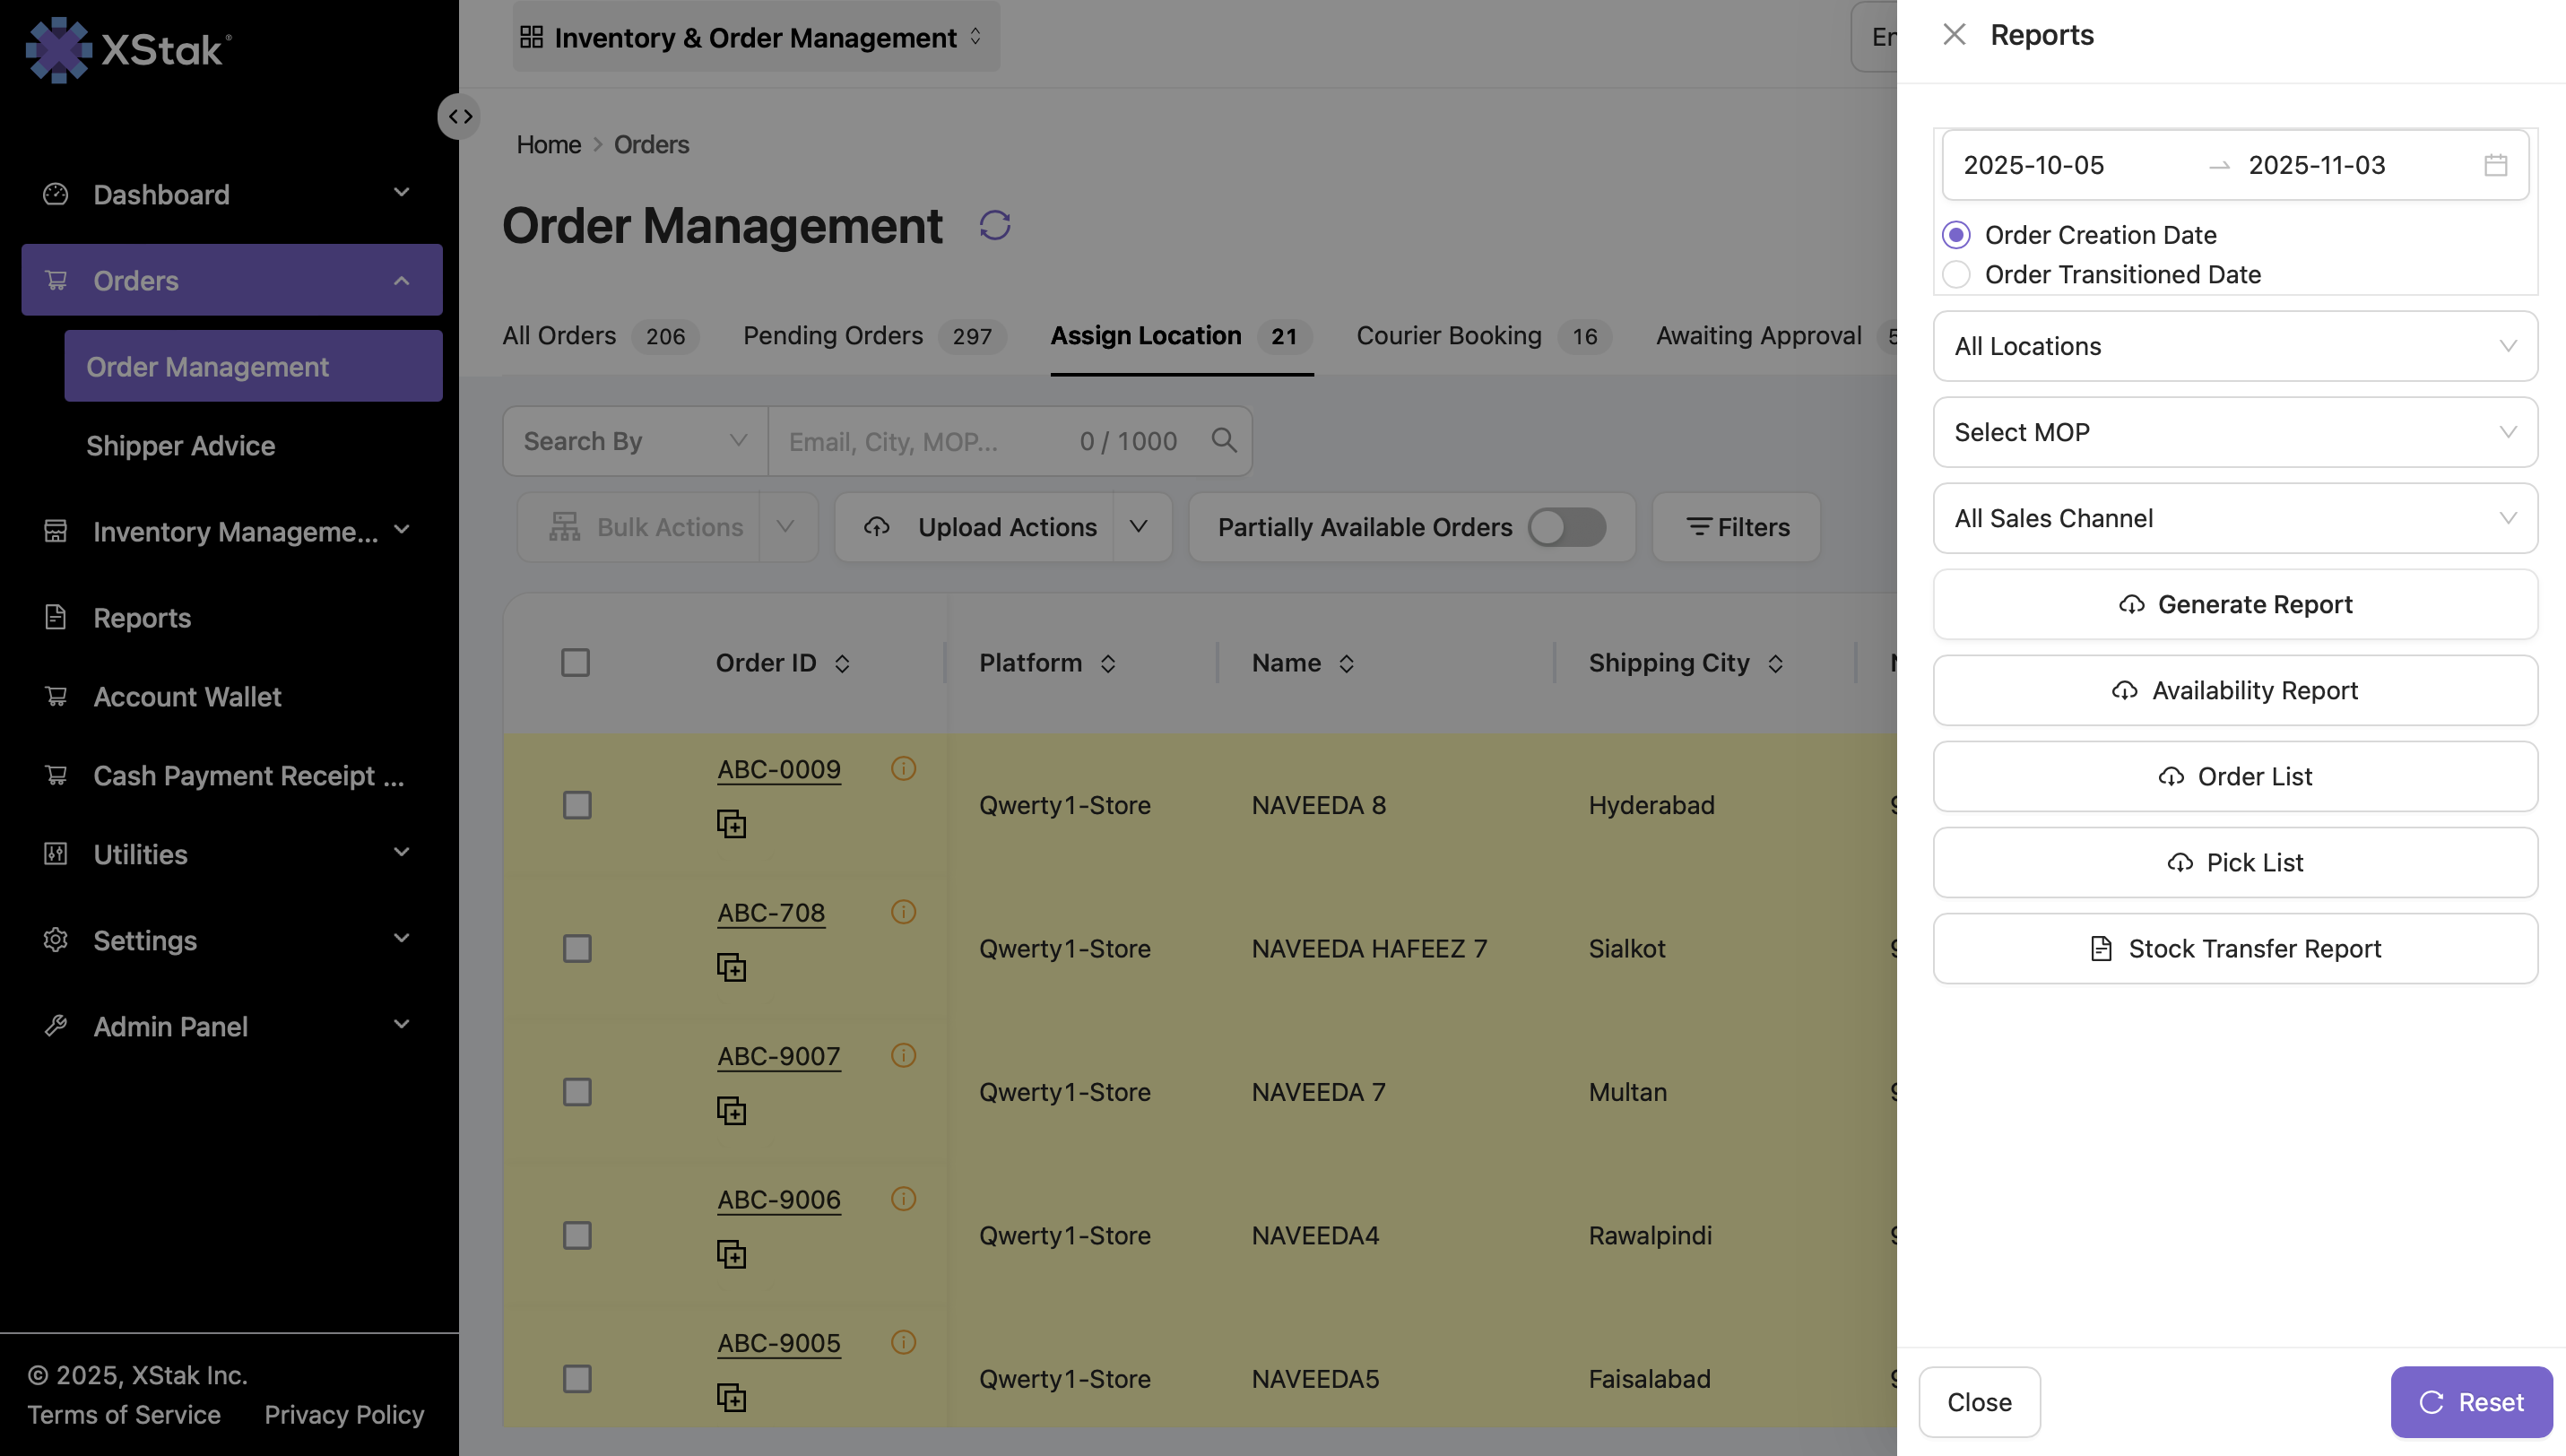Switch to the Assign Location tab
Viewport: 2566px width, 1456px height.
pos(1181,336)
